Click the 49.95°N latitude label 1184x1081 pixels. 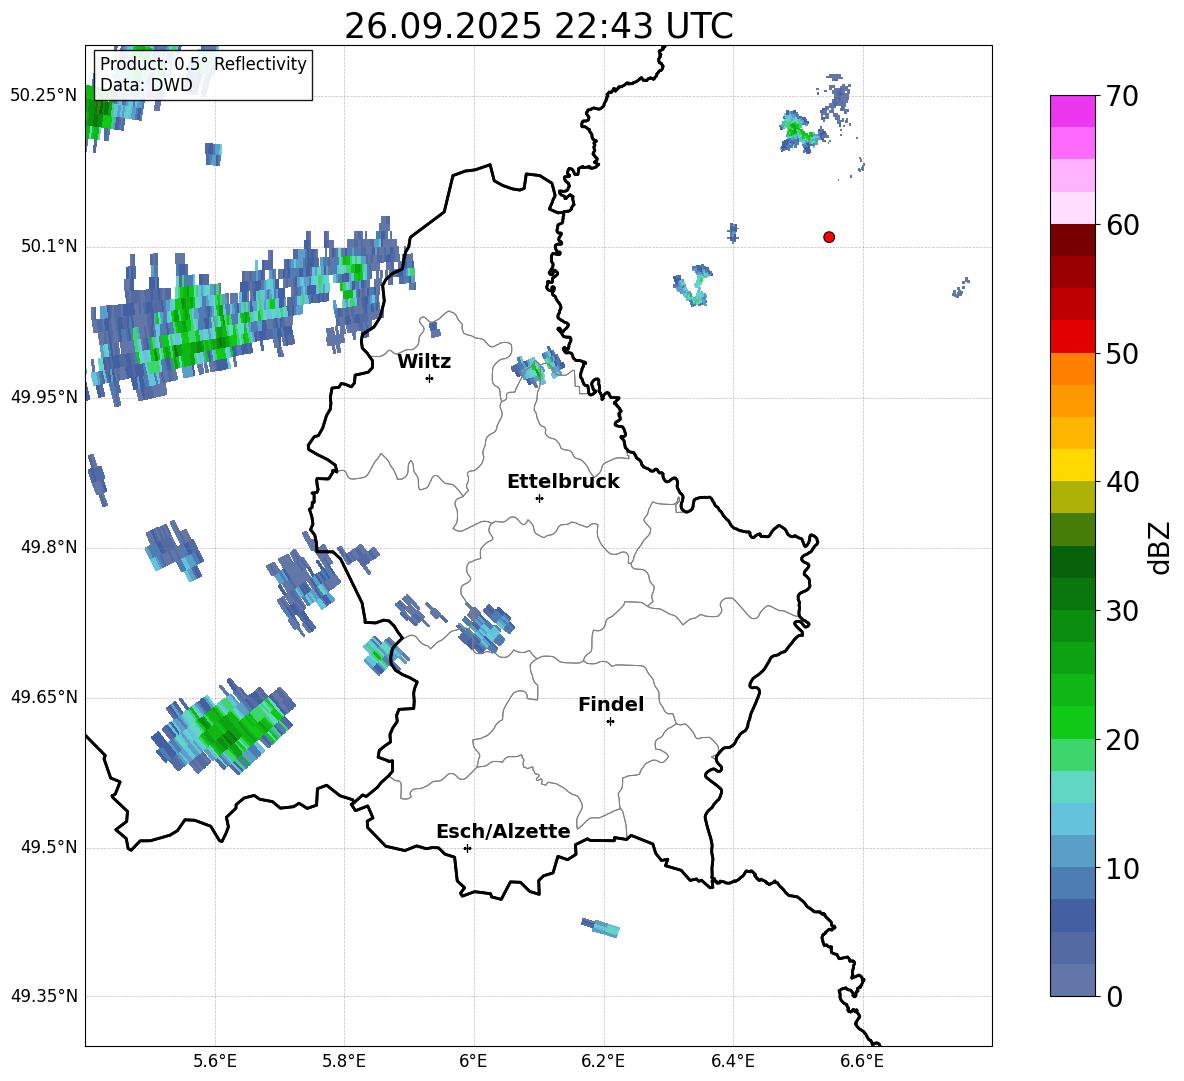click(x=44, y=397)
